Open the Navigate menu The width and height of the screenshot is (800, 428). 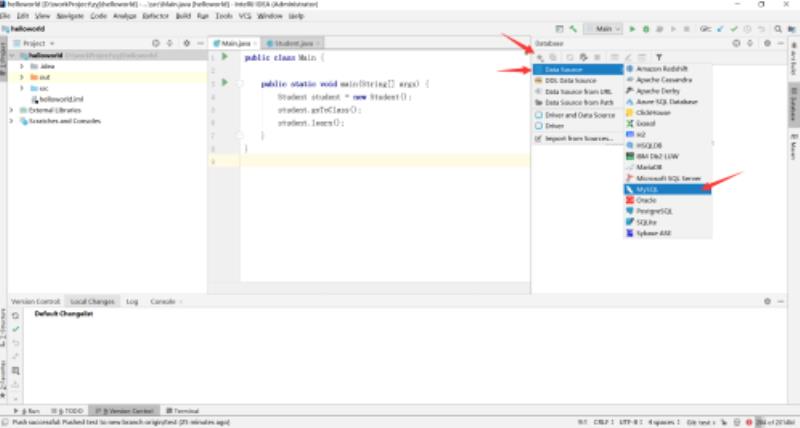click(70, 16)
